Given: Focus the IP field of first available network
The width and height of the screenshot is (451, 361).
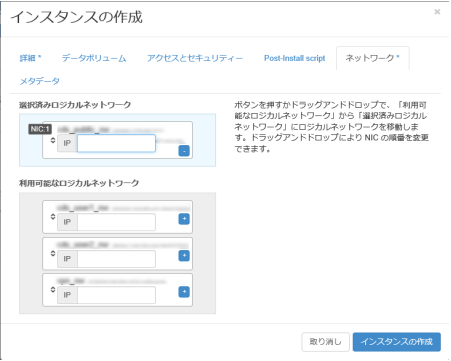Looking at the screenshot, I should click(x=116, y=222).
